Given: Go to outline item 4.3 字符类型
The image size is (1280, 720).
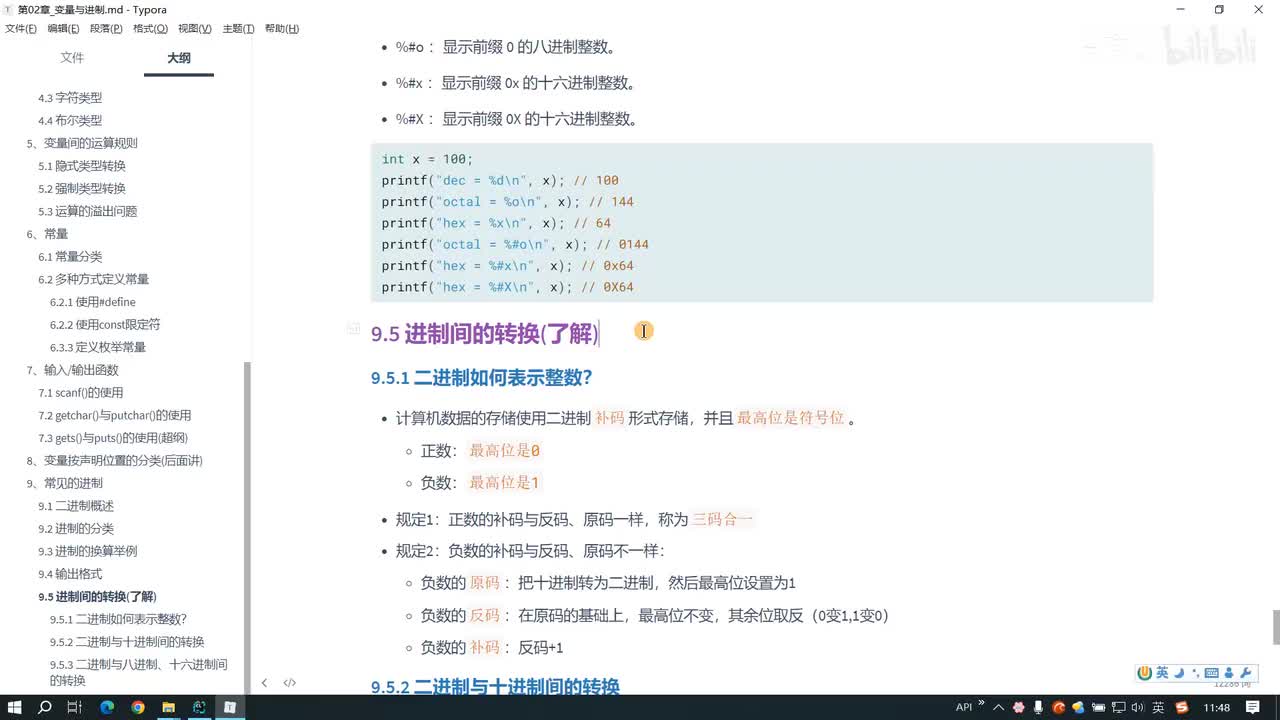Looking at the screenshot, I should [x=70, y=98].
